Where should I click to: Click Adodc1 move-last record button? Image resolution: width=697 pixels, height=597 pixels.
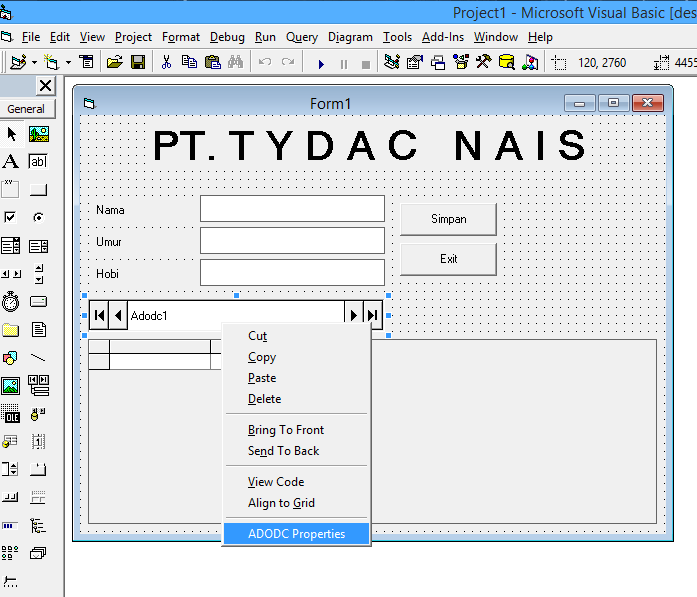point(373,316)
